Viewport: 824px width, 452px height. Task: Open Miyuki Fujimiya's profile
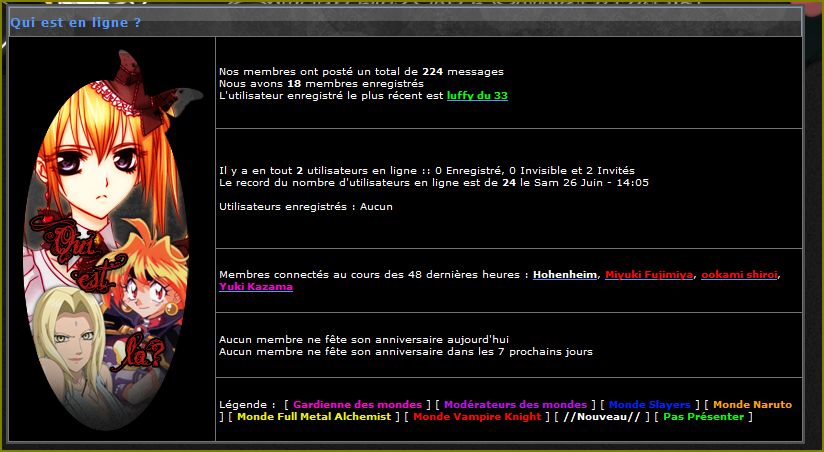[649, 274]
